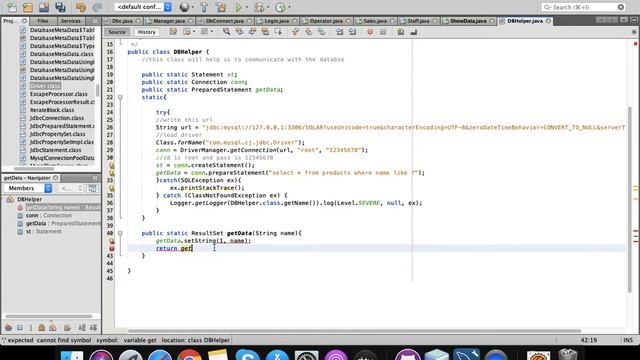Select Driver.class in the project tree
640x360 pixels.
45,86
